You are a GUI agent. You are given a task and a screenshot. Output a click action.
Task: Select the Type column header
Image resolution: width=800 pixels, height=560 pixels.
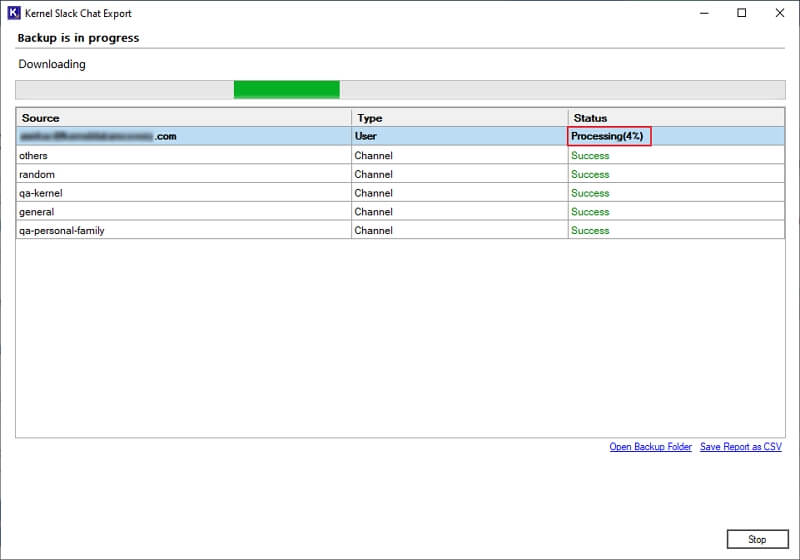460,118
